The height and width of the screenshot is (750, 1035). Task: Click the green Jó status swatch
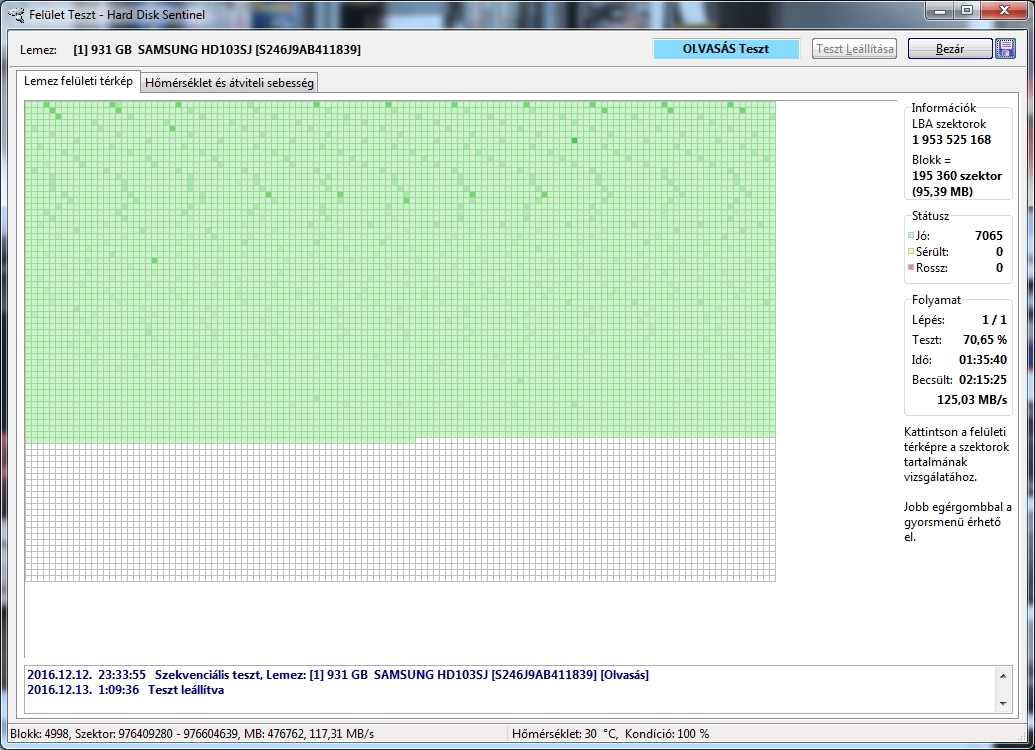click(x=911, y=235)
